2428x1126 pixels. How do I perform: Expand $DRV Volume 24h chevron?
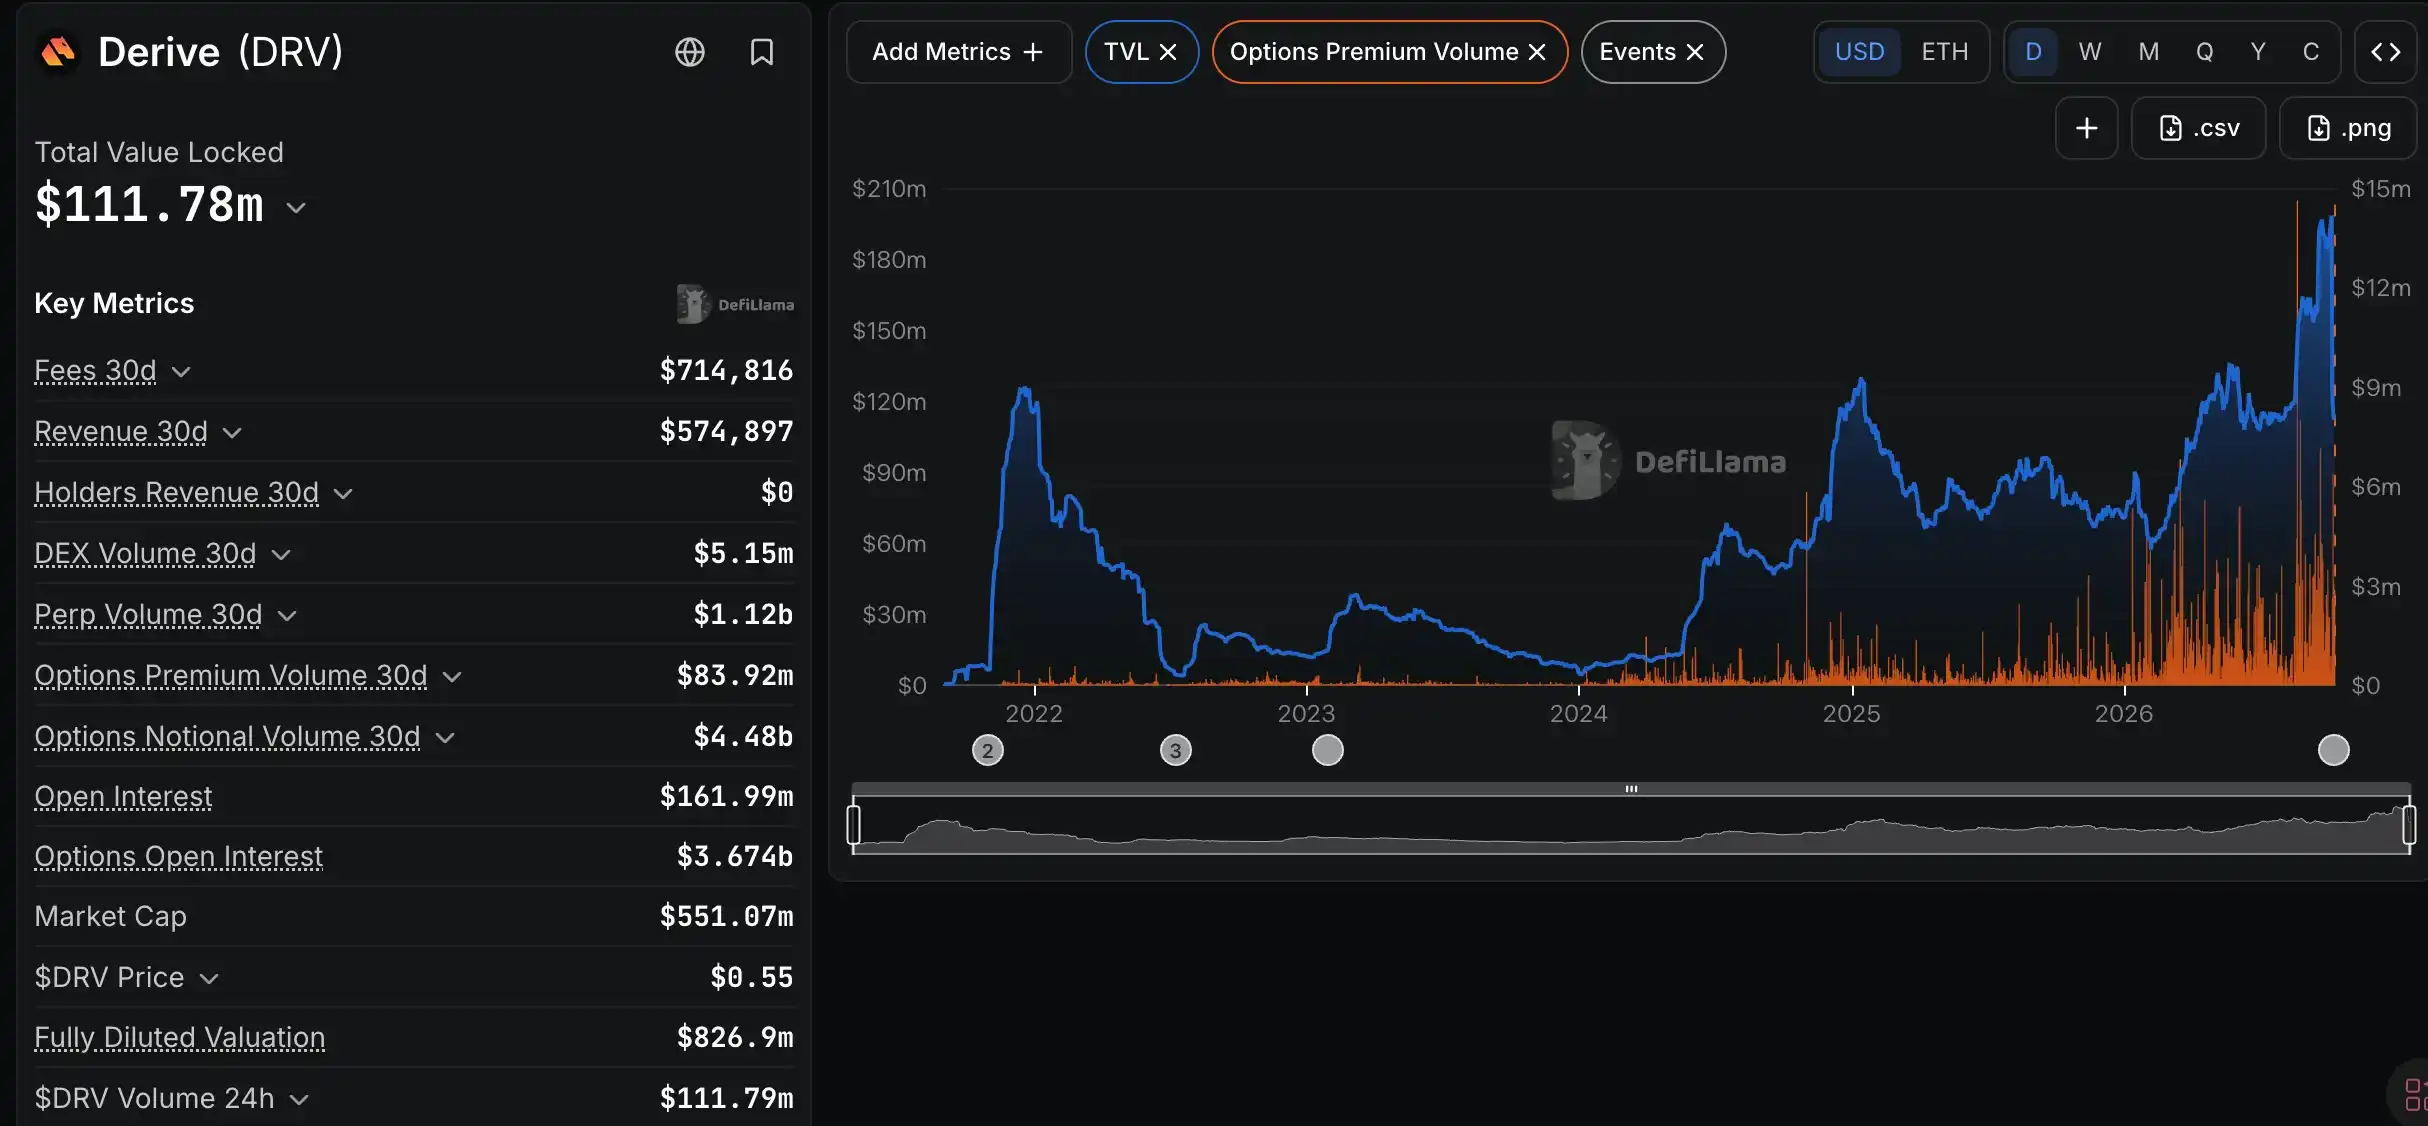(x=299, y=1100)
